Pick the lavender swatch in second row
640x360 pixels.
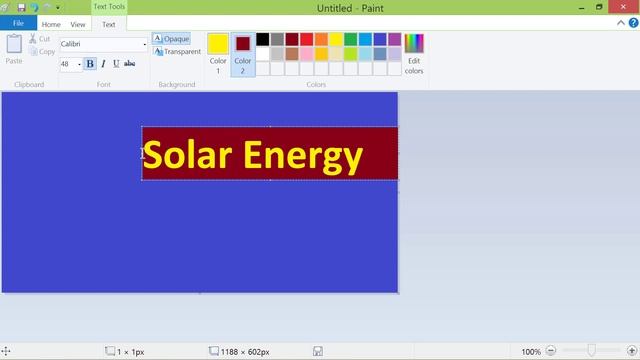[395, 54]
